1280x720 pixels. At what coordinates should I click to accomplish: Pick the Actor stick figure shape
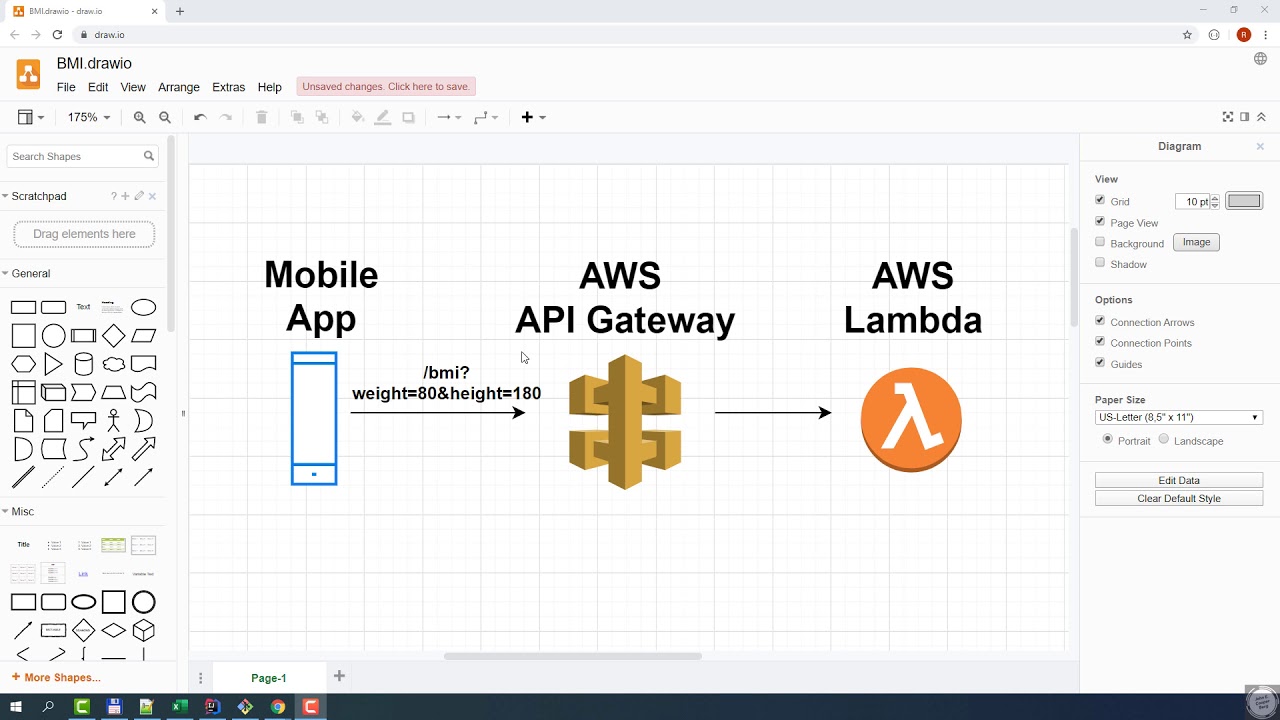[114, 421]
